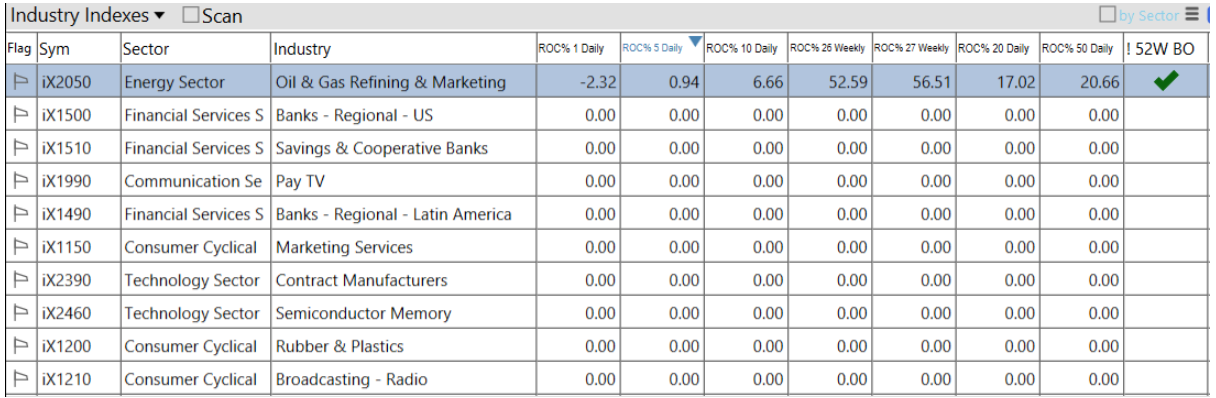The image size is (1216, 398).
Task: Toggle flag on iX1990 Pay TV row
Action: tap(20, 182)
